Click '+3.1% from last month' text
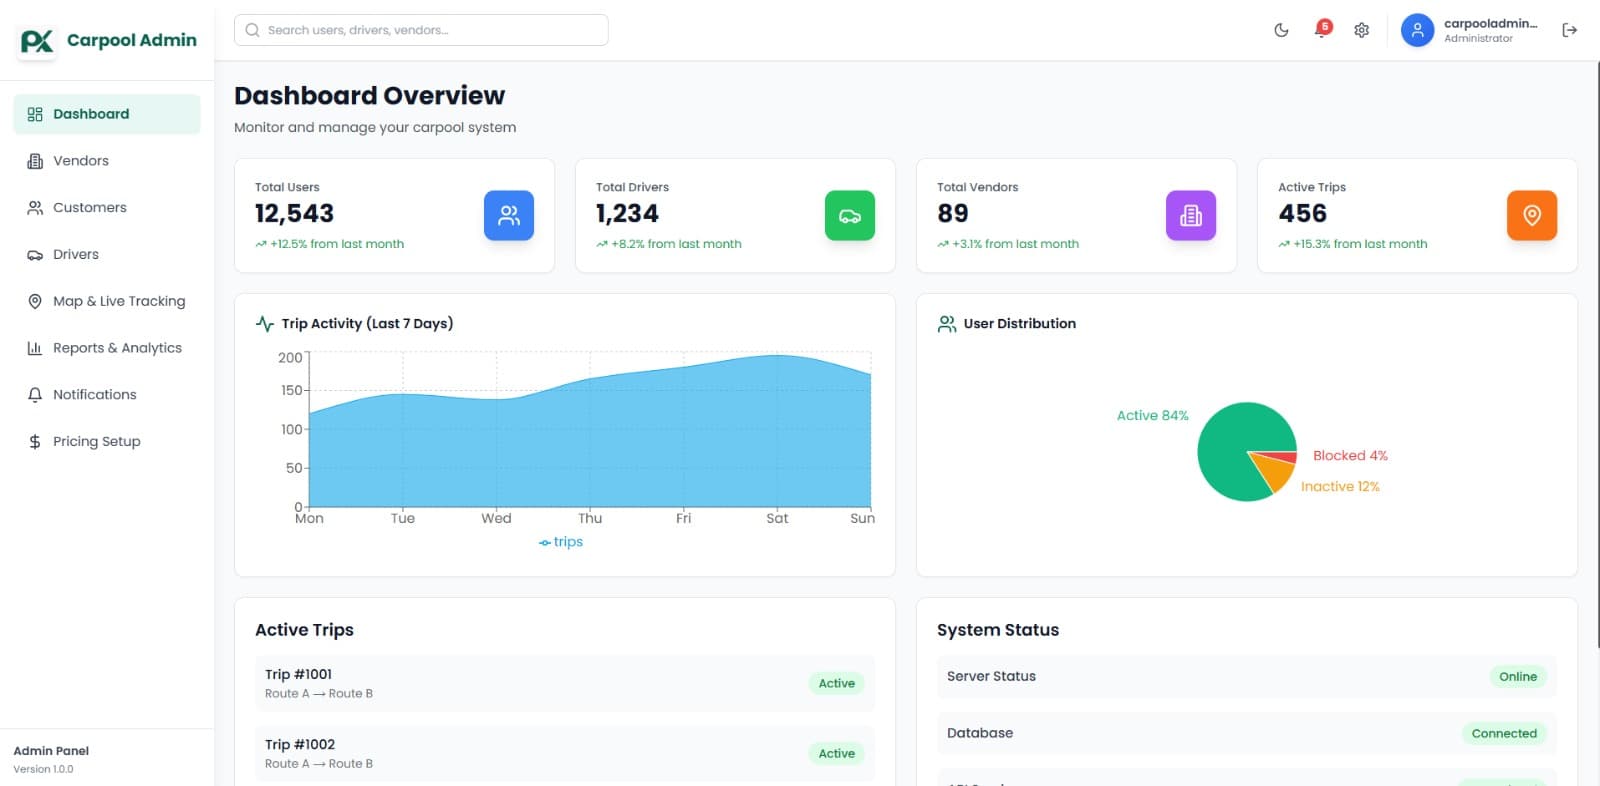This screenshot has width=1600, height=786. pos(1016,244)
